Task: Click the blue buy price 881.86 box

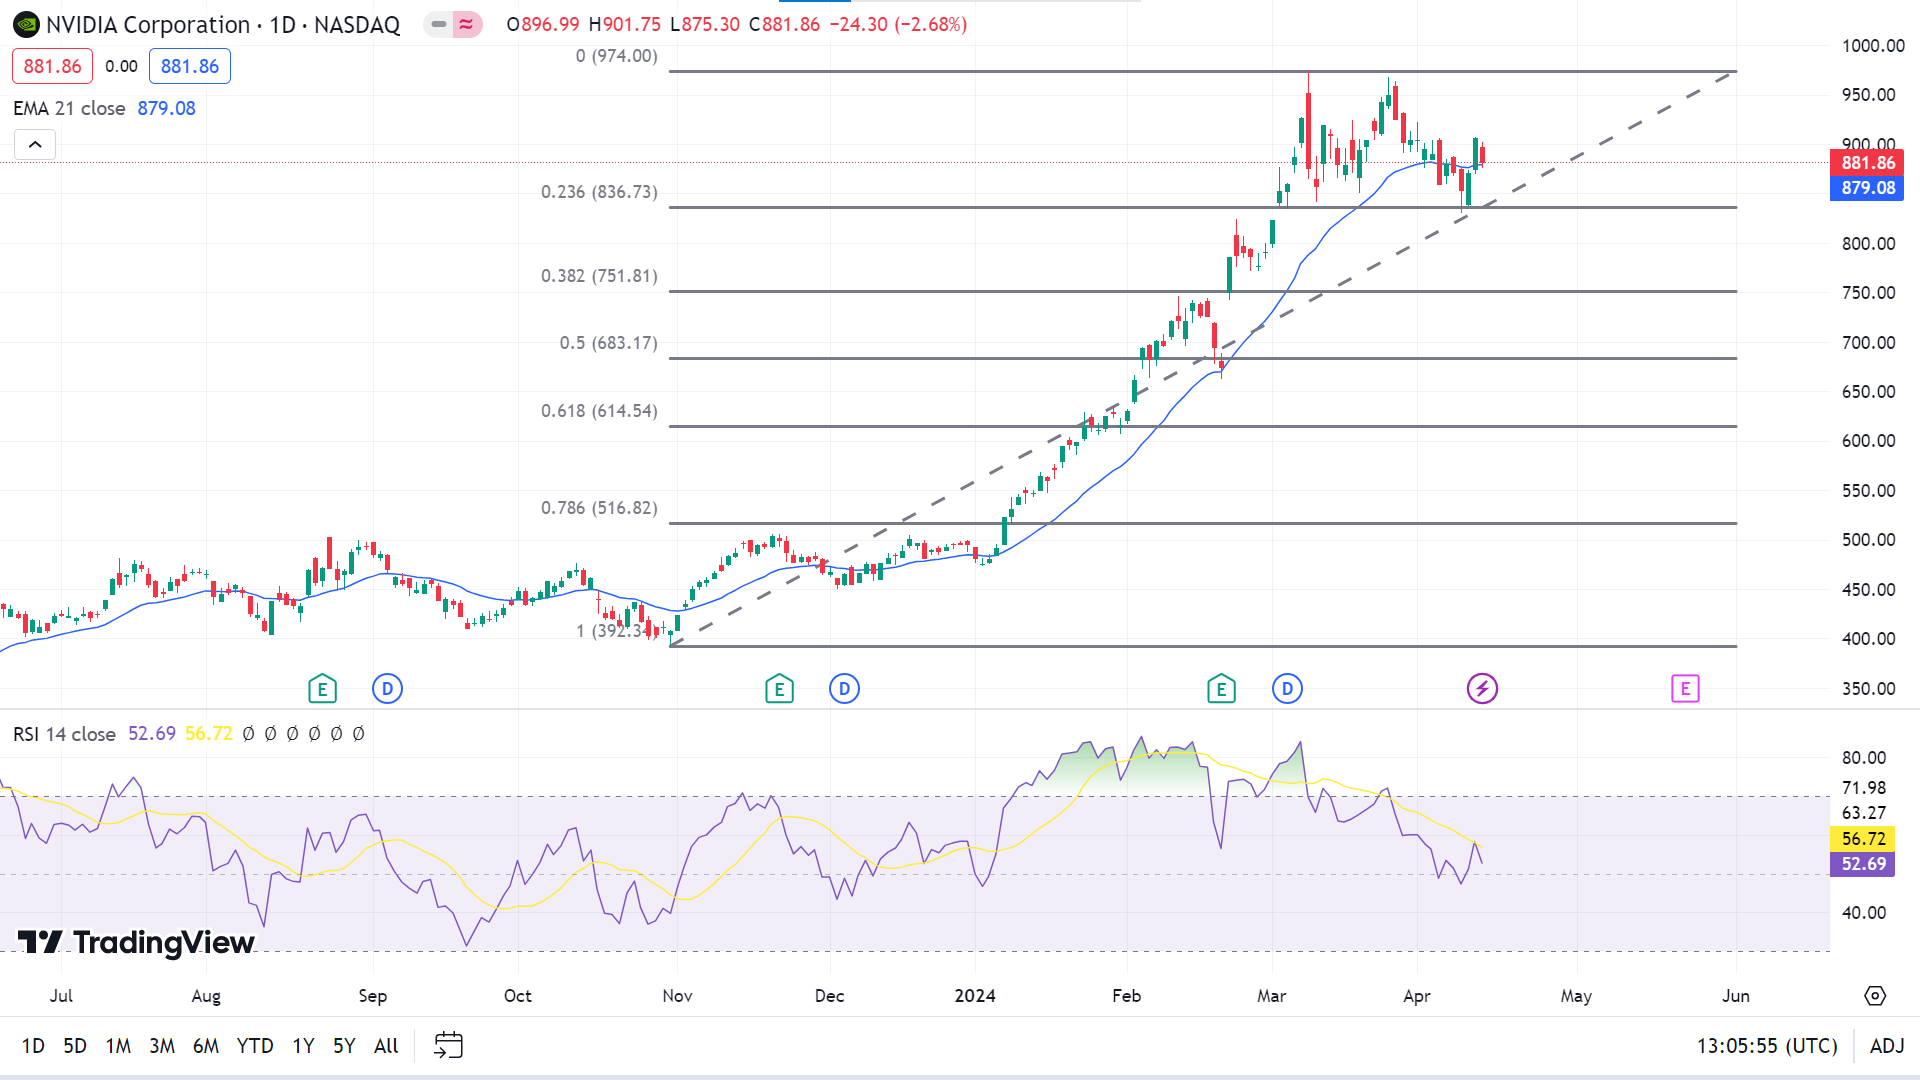Action: [190, 66]
